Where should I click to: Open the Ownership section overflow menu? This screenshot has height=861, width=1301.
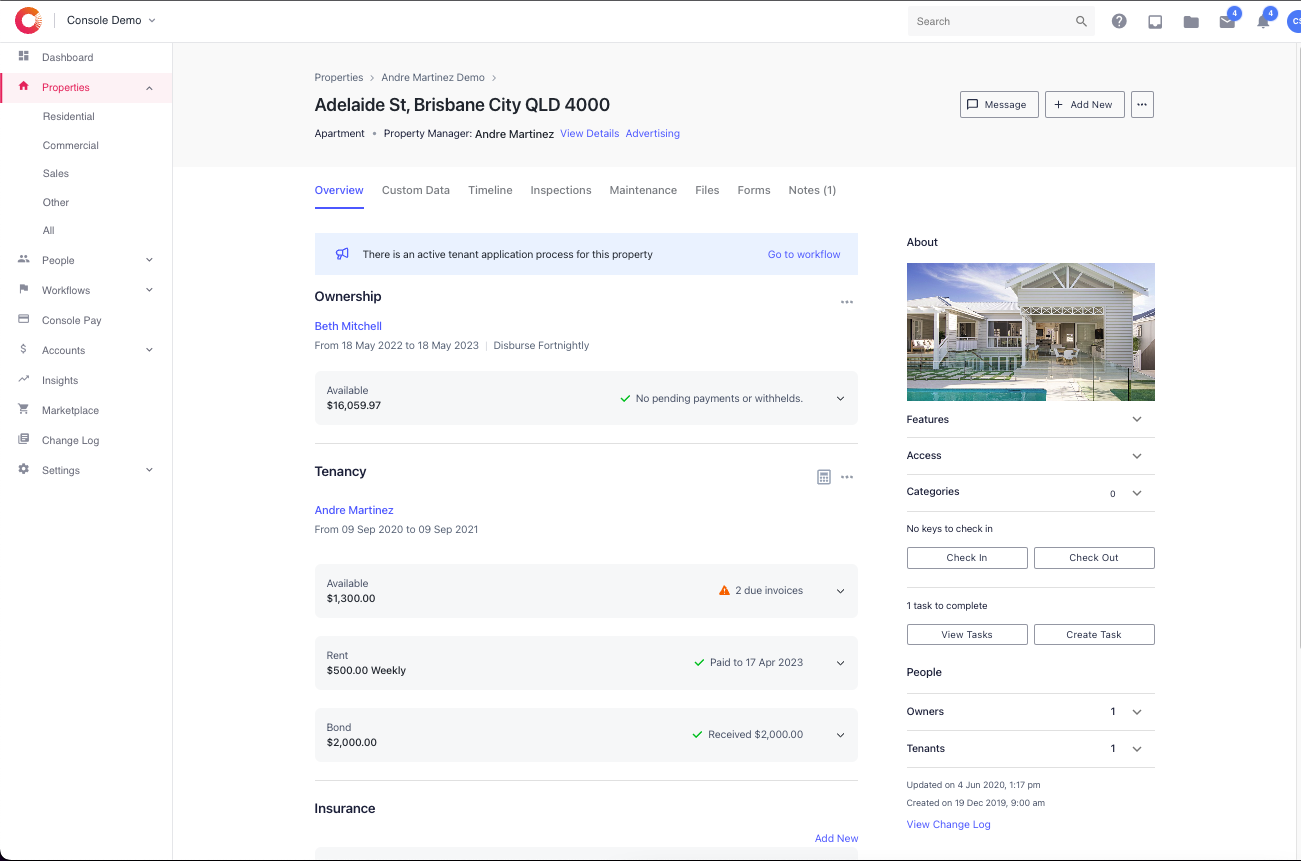847,302
